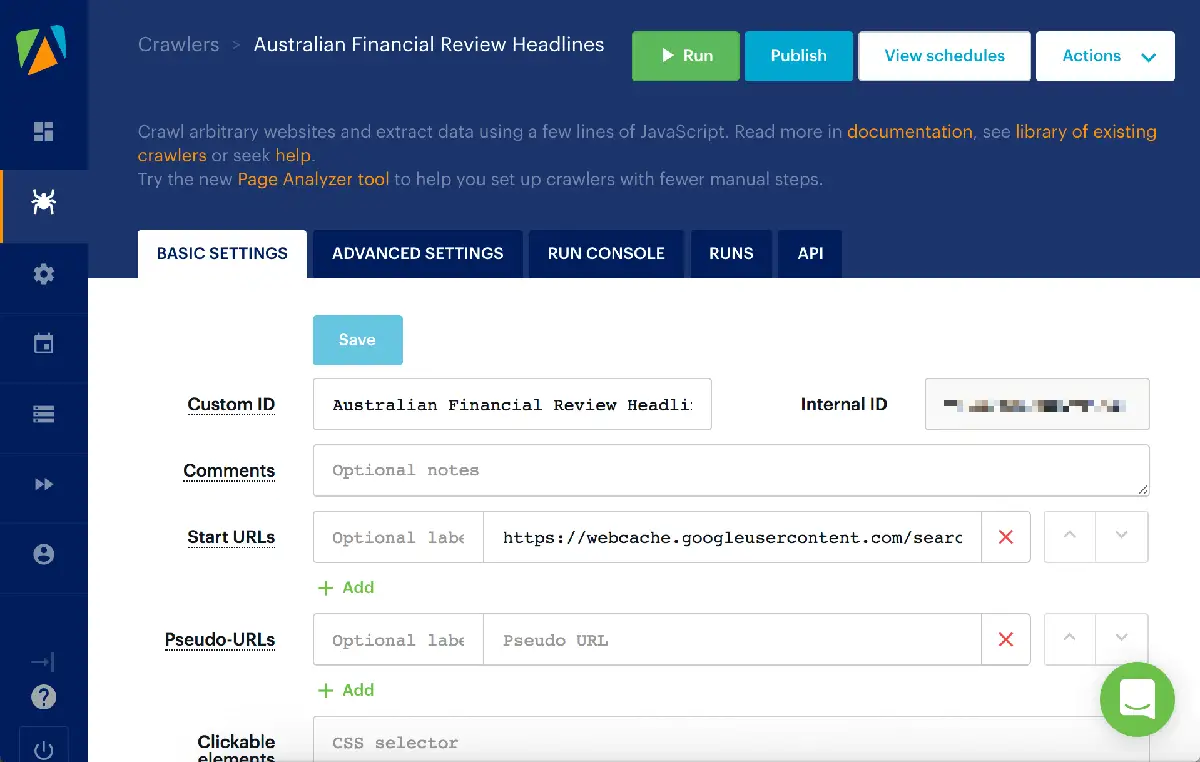Open the storage list icon in sidebar
The image size is (1200, 762).
click(x=43, y=414)
